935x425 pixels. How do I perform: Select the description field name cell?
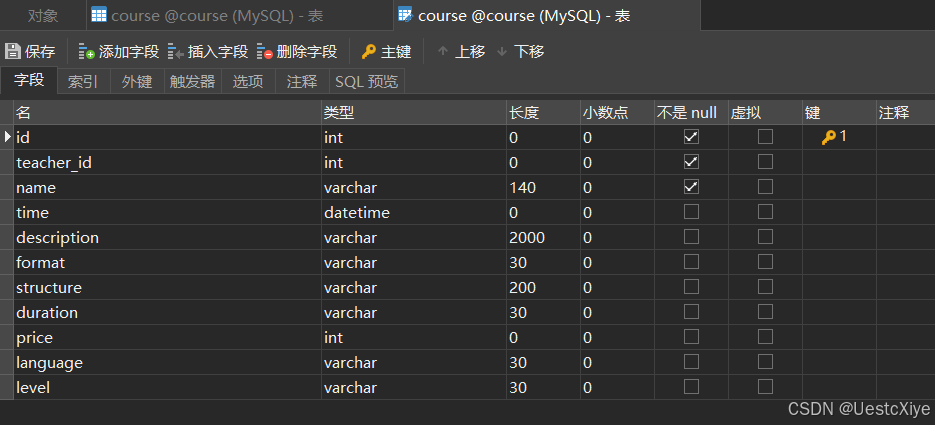tap(167, 237)
